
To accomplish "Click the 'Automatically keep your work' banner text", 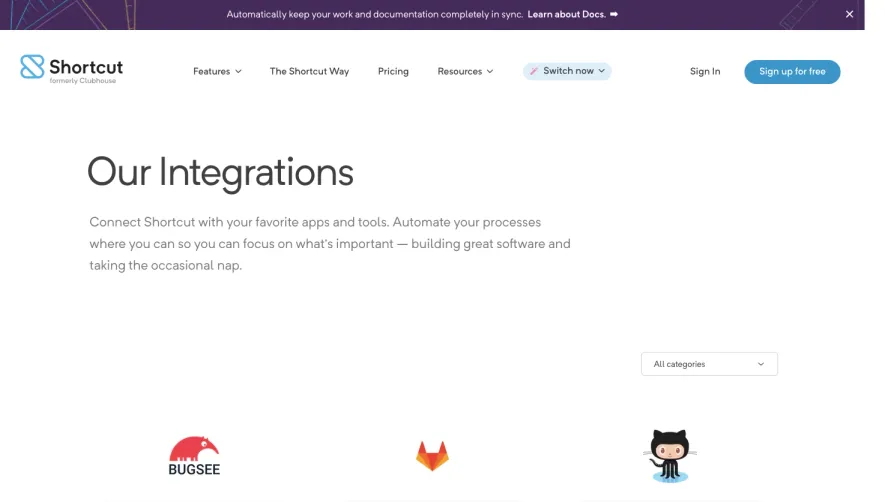I will [x=375, y=14].
